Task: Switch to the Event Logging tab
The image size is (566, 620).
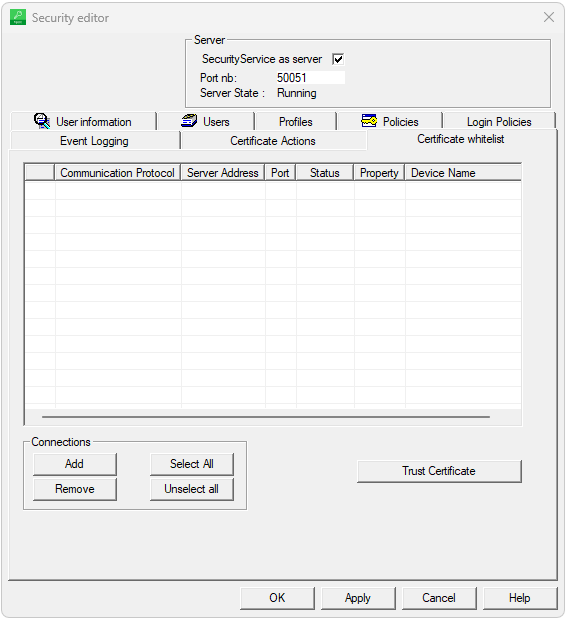Action: pyautogui.click(x=95, y=141)
